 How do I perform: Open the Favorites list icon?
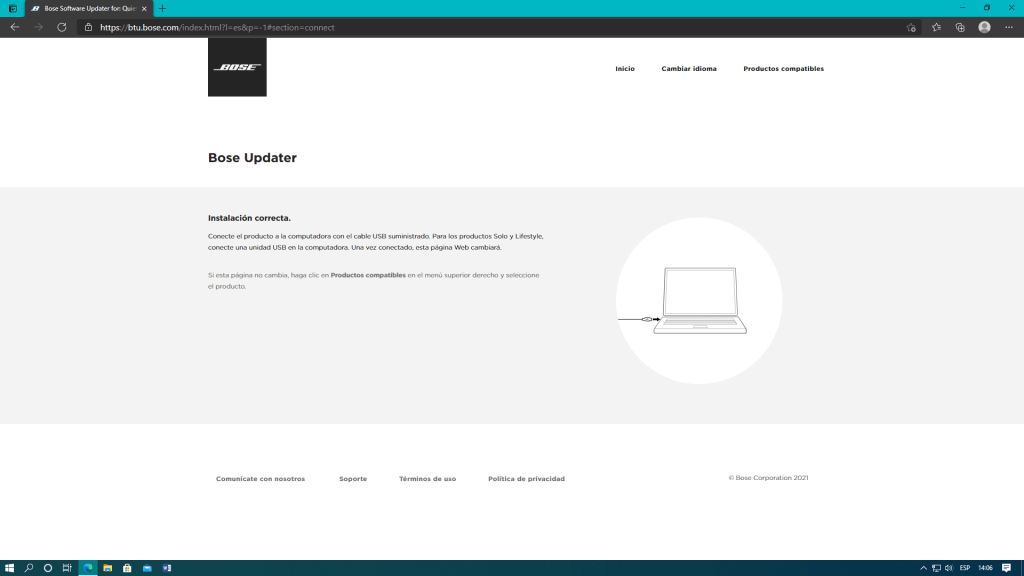936,27
